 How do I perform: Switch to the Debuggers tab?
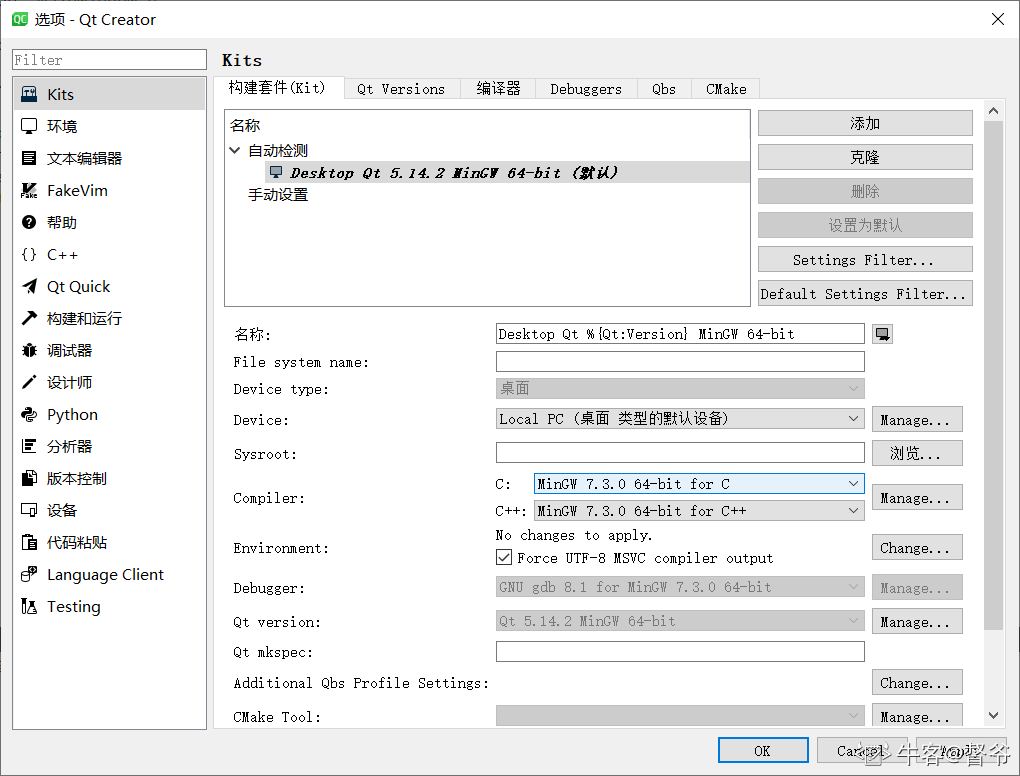point(586,89)
